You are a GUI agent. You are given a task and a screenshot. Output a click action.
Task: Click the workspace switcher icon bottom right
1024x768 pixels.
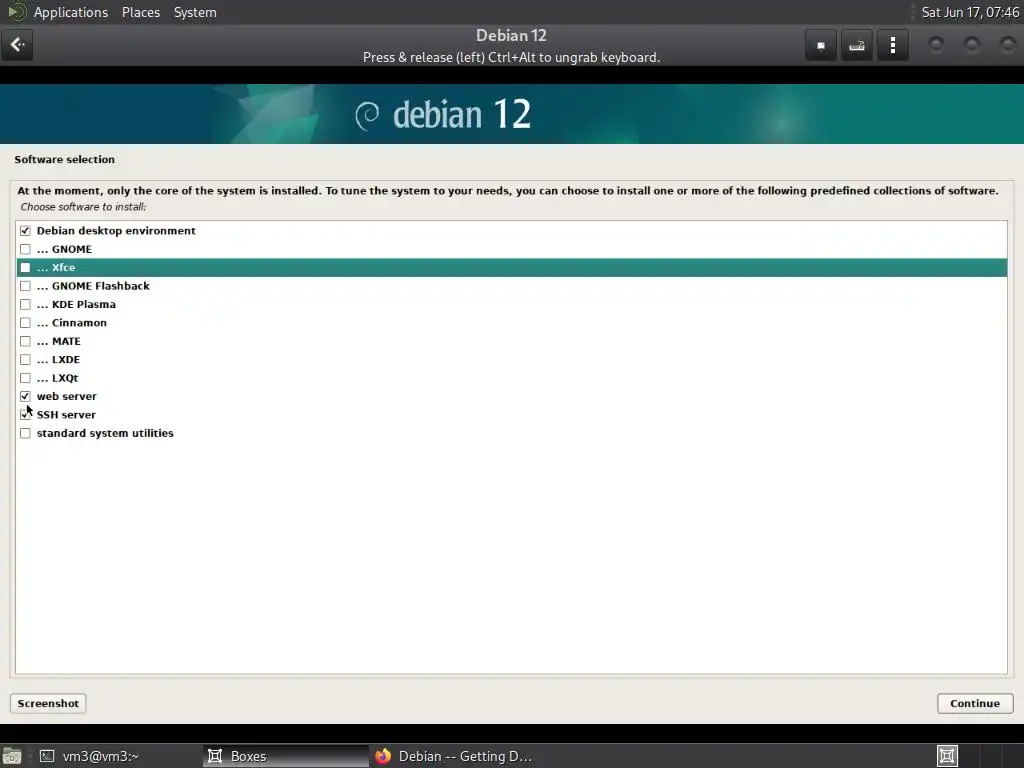coord(948,756)
